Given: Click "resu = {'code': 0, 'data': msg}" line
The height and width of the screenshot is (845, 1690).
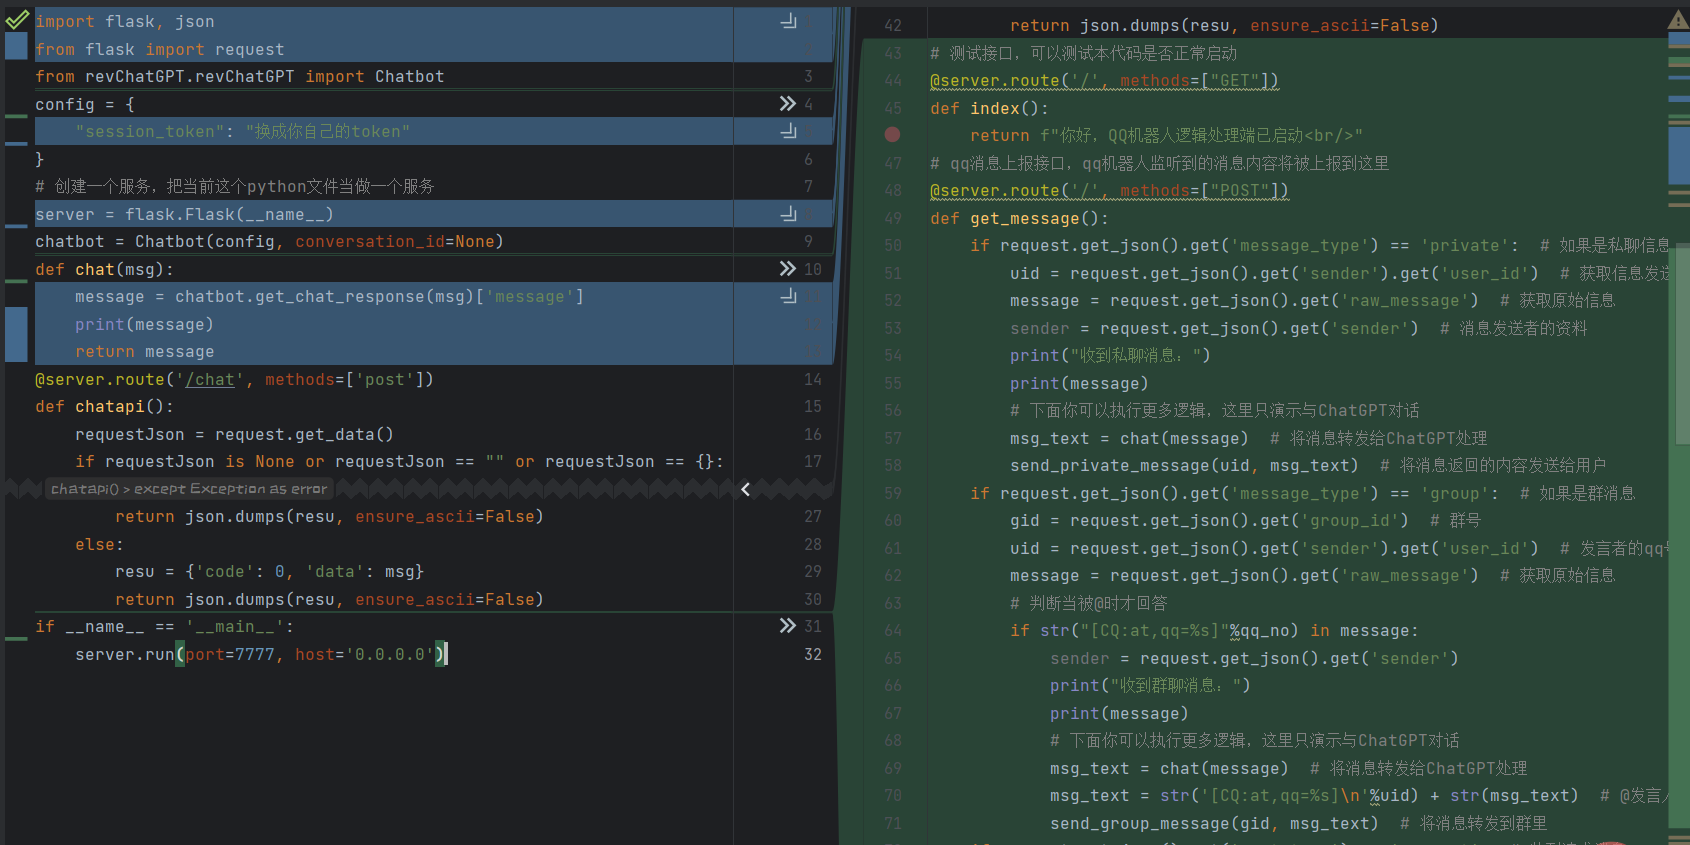Looking at the screenshot, I should [270, 572].
